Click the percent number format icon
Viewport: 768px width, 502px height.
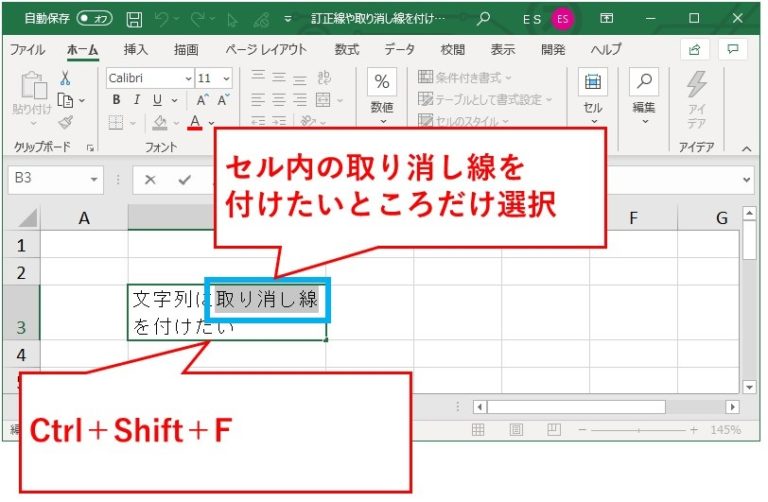tap(381, 82)
